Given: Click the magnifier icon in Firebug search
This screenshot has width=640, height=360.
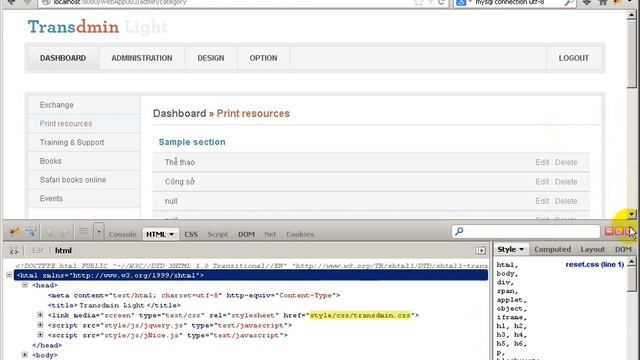Looking at the screenshot, I should click(459, 231).
